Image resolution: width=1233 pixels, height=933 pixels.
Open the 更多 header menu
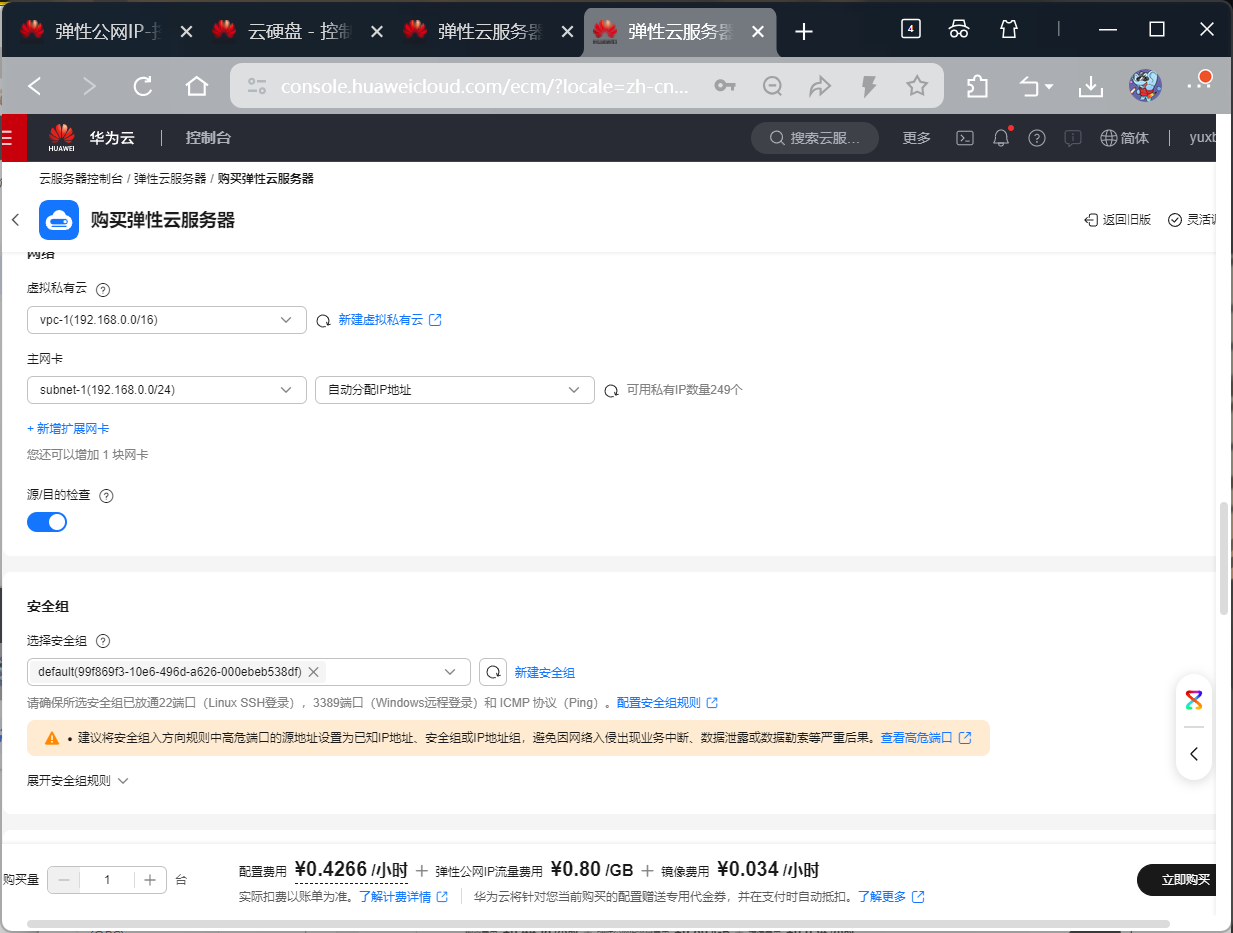[x=916, y=138]
